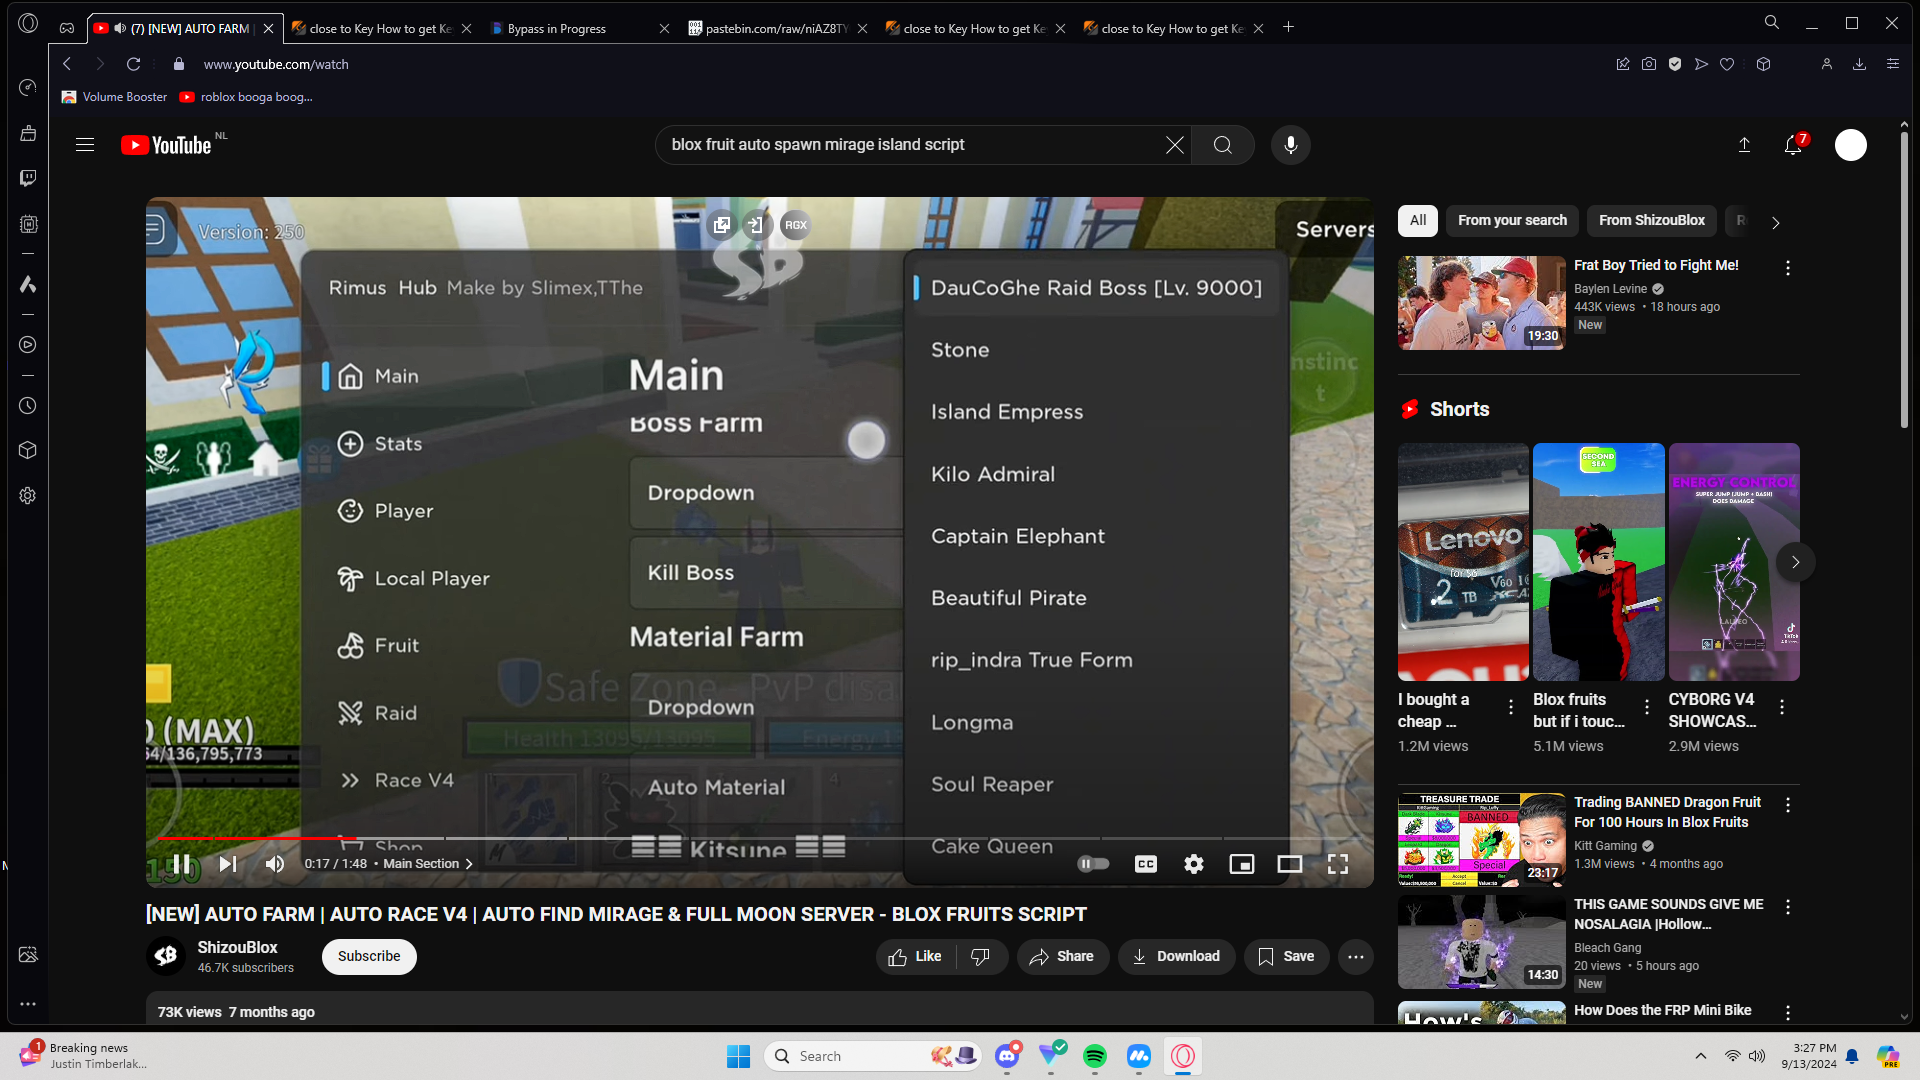Open options for Trading BANNED Dragon Fruit
The height and width of the screenshot is (1080, 1920).
1788,805
